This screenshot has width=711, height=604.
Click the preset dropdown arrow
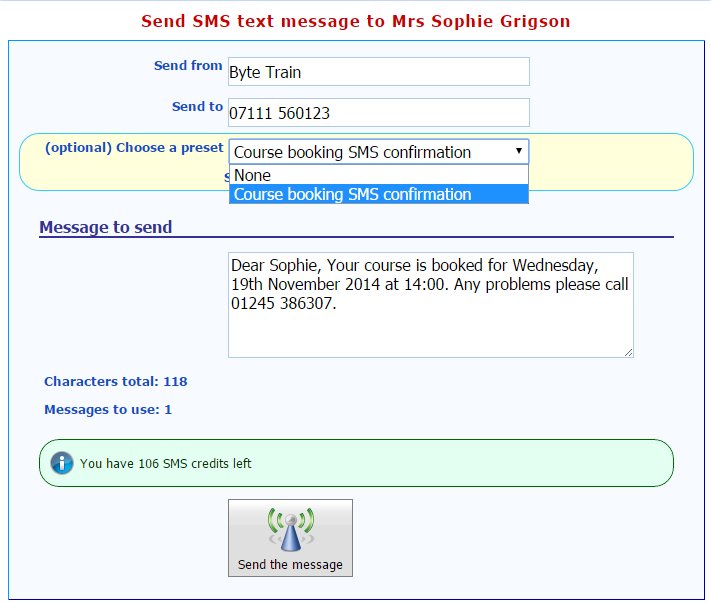pos(518,151)
